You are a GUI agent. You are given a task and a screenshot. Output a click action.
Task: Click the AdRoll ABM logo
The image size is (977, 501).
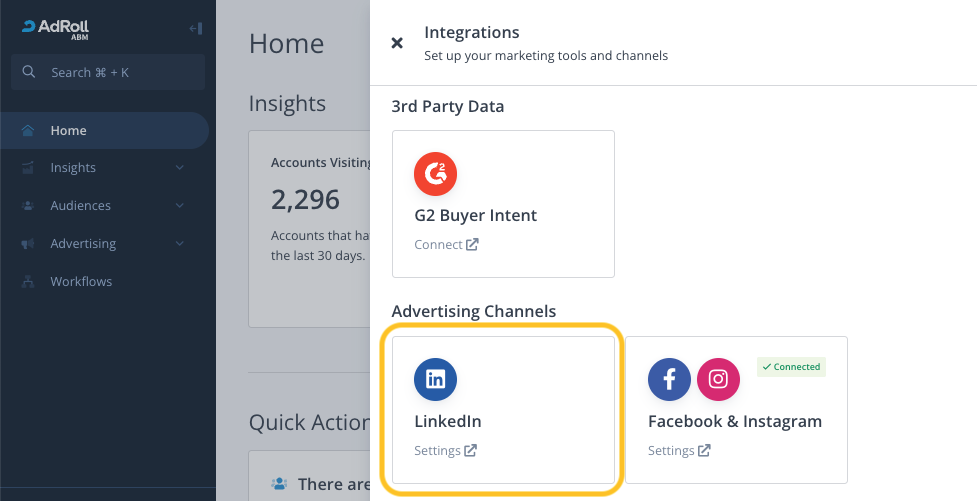click(x=57, y=28)
